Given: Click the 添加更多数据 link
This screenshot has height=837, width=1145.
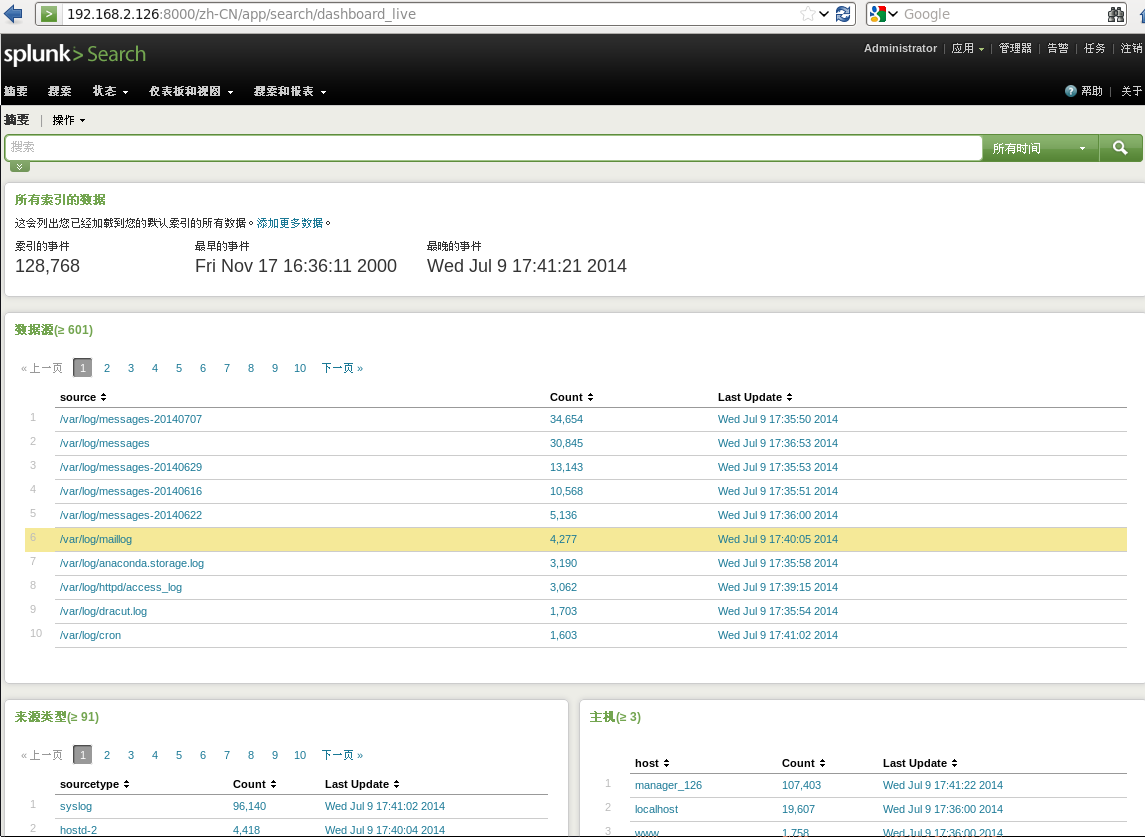Looking at the screenshot, I should 290,223.
